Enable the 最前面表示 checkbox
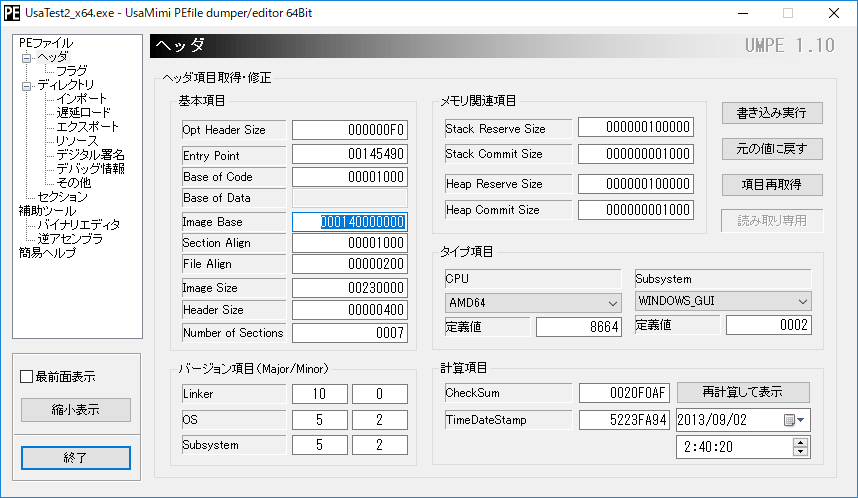The height and width of the screenshot is (498, 858). point(27,377)
